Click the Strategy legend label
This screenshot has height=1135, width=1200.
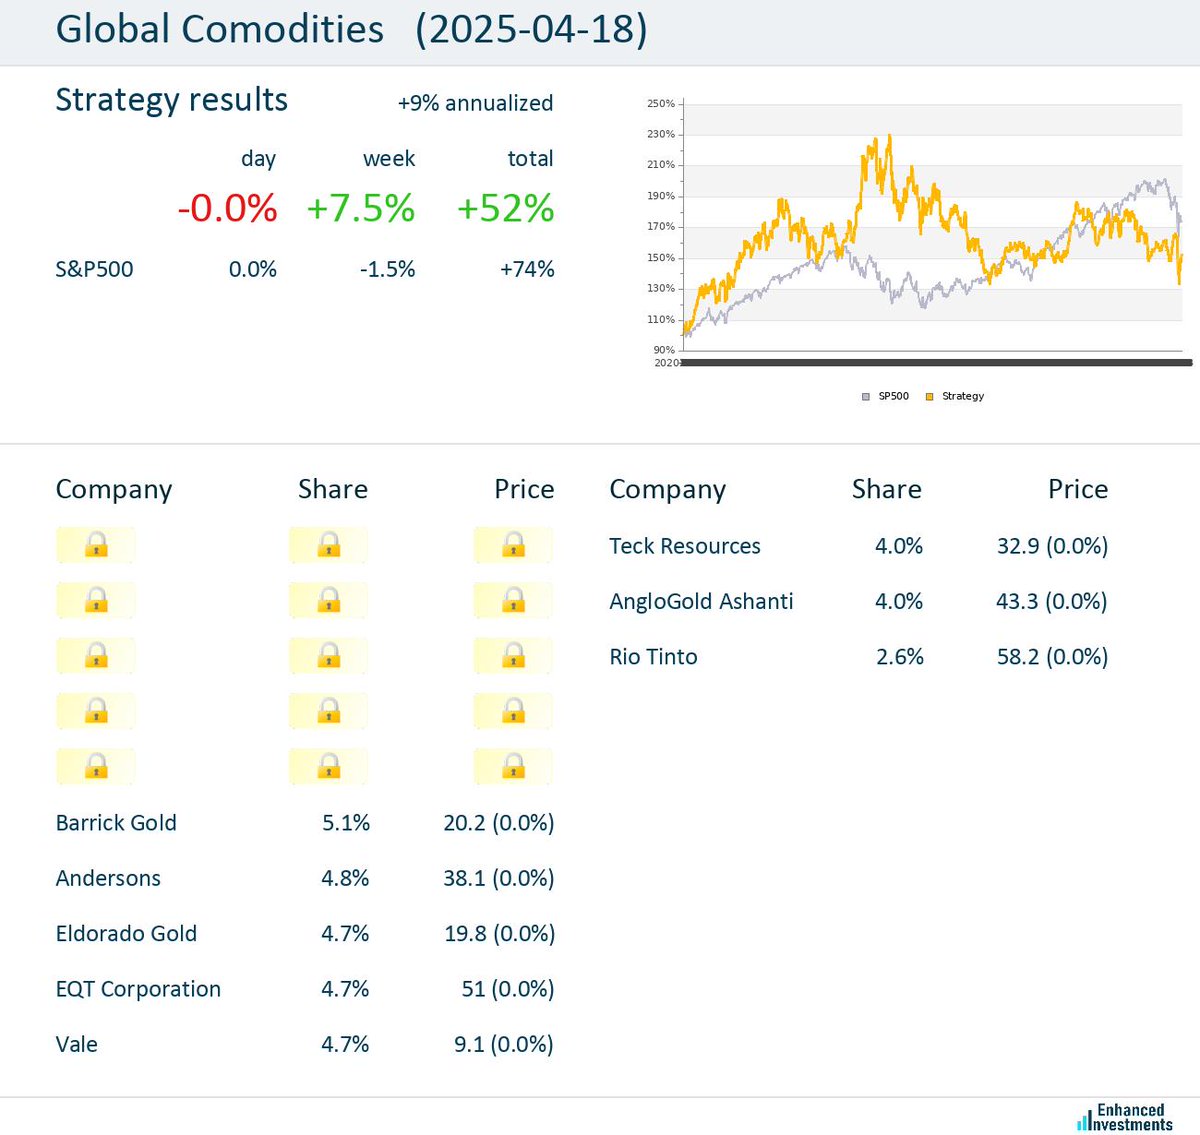pyautogui.click(x=963, y=397)
